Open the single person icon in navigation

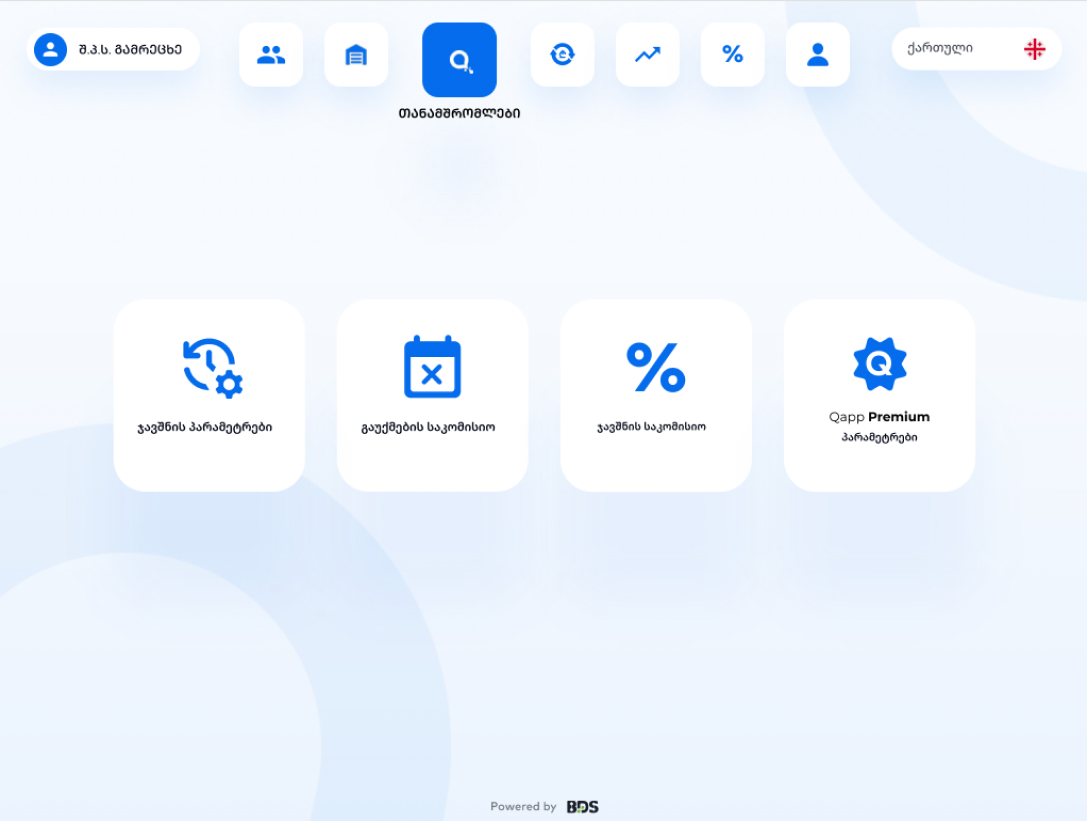click(818, 55)
